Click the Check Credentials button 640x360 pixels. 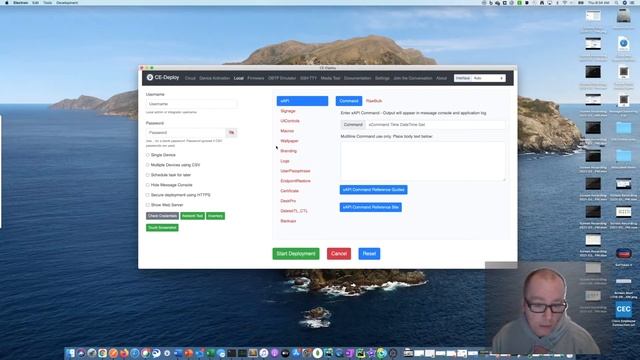point(162,216)
